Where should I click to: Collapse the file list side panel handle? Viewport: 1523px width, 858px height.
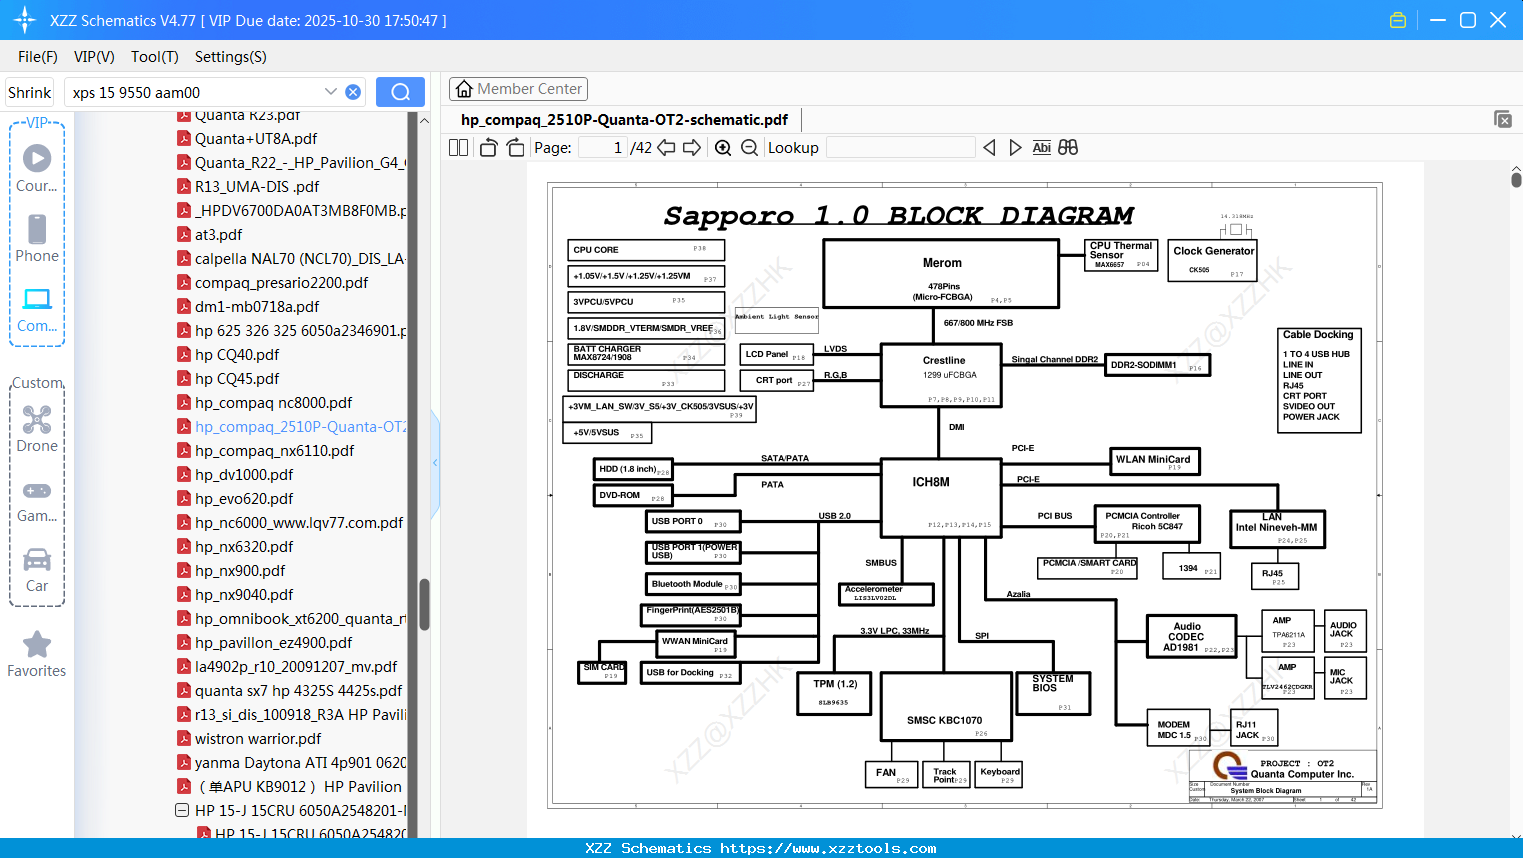[x=435, y=462]
